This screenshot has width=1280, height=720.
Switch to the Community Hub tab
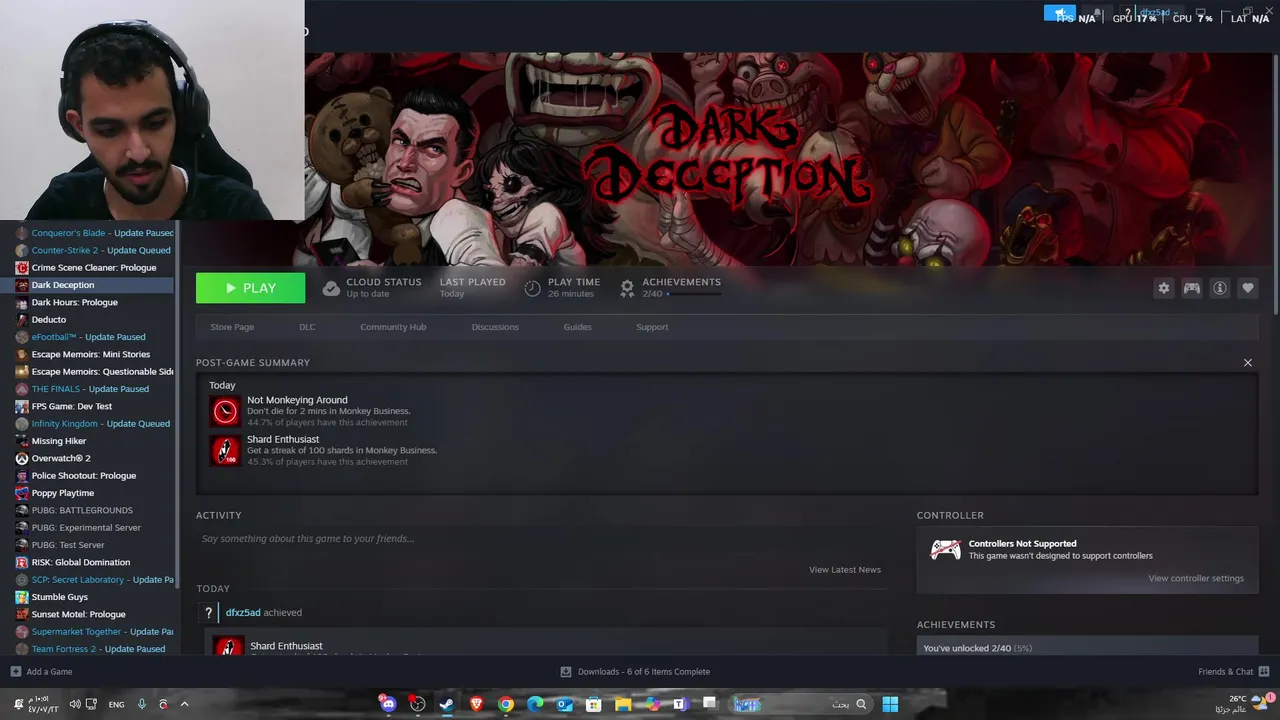393,327
